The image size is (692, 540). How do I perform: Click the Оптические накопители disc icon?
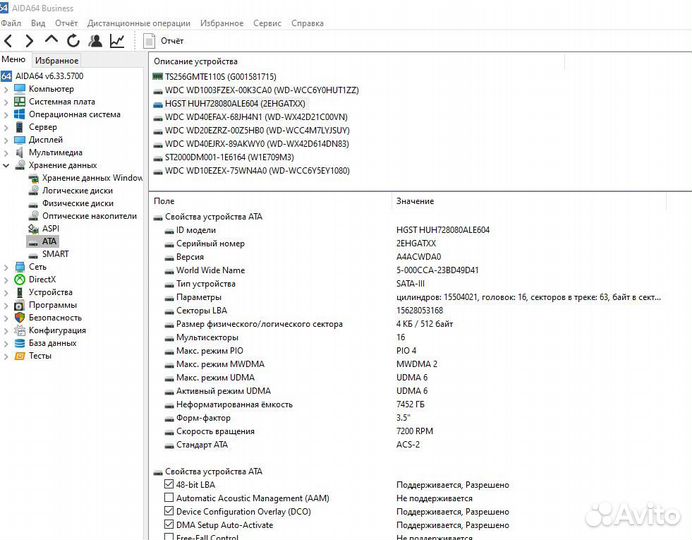34,216
